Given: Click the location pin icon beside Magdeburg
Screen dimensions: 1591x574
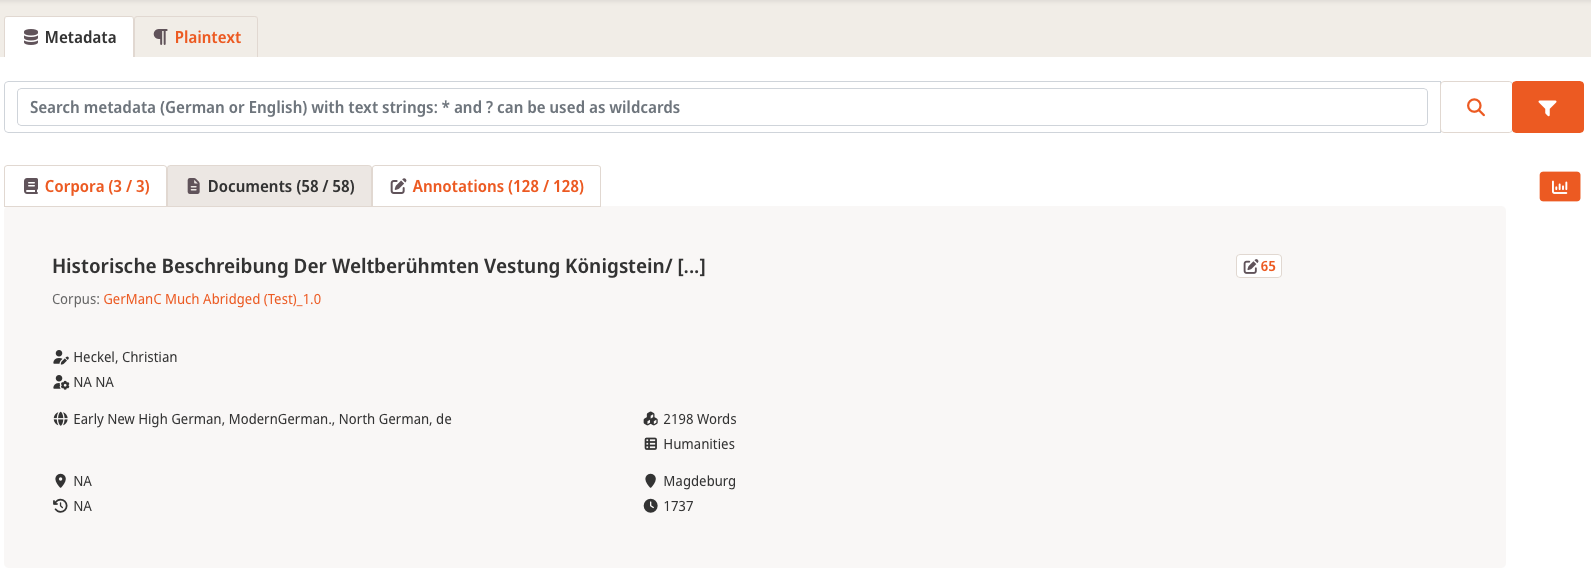Looking at the screenshot, I should [x=651, y=481].
